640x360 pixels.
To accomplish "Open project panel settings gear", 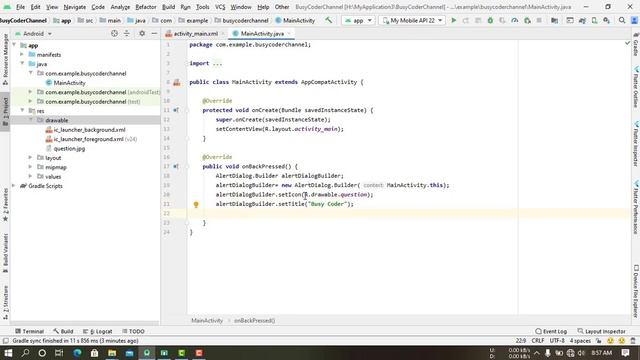I will [142, 33].
